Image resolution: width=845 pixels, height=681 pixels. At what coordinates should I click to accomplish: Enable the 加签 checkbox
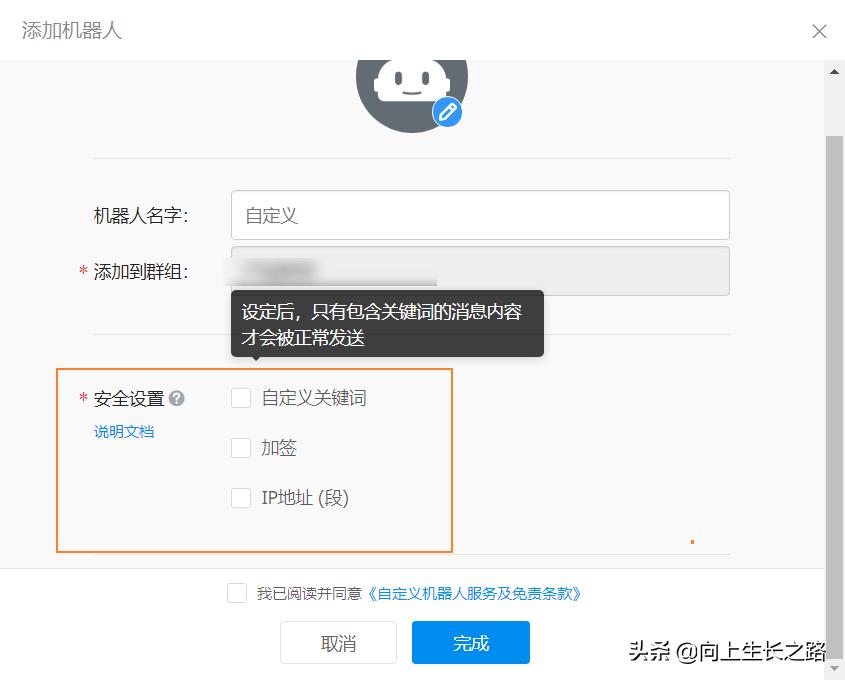[240, 447]
